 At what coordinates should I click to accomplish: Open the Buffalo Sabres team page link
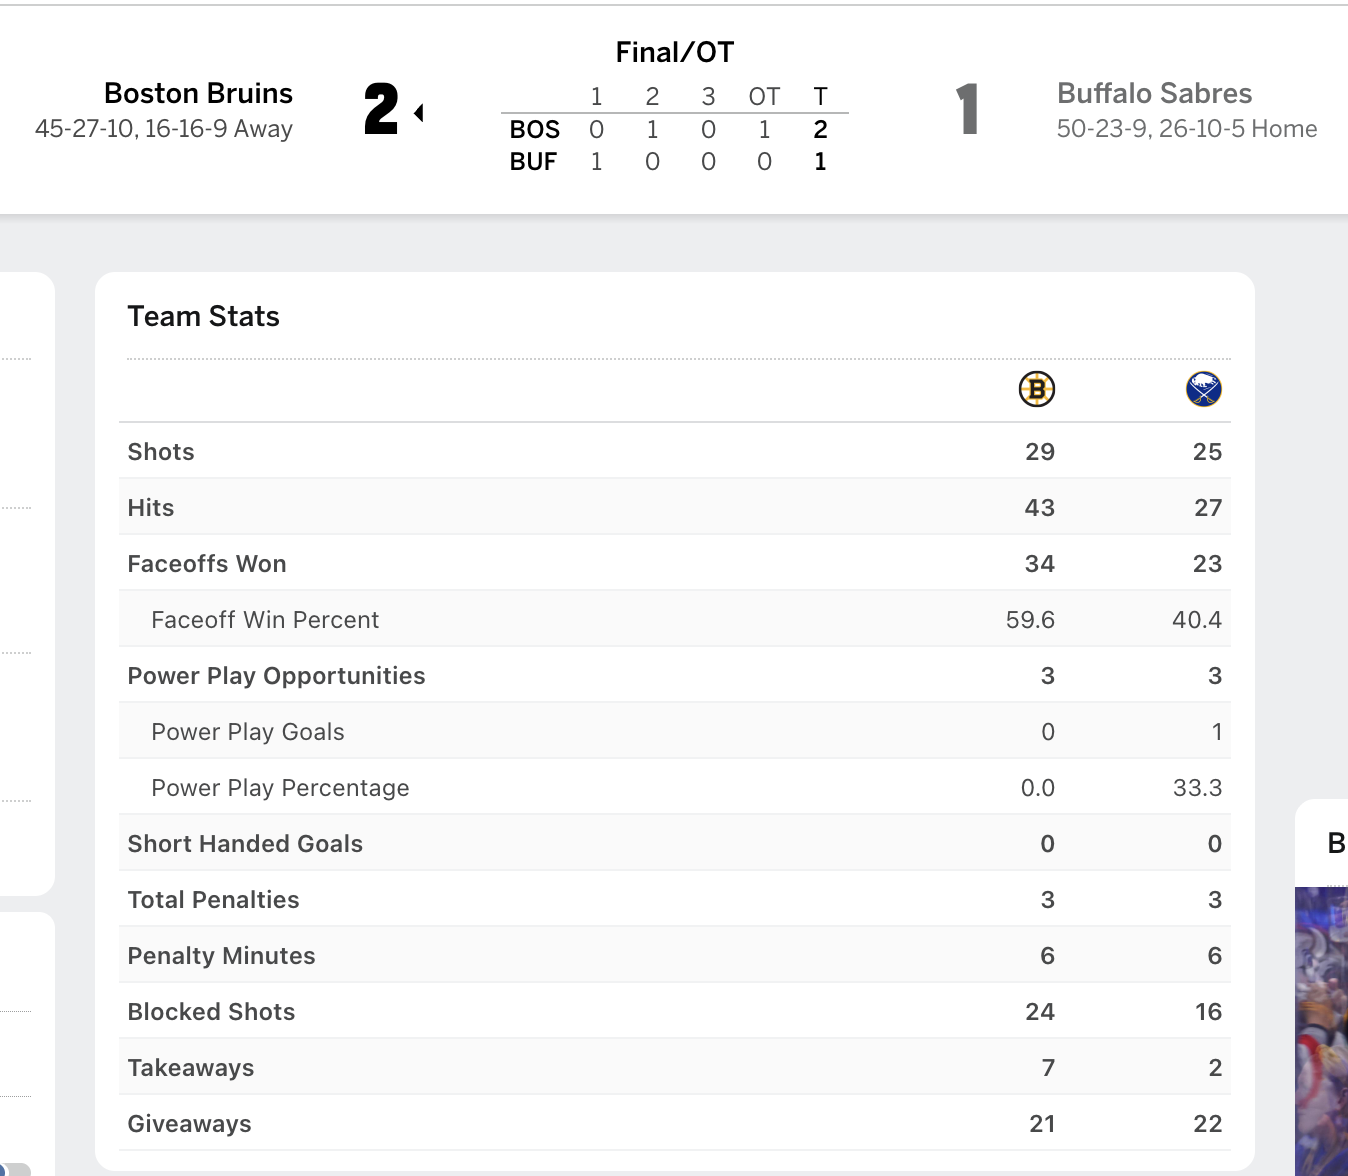(1154, 93)
